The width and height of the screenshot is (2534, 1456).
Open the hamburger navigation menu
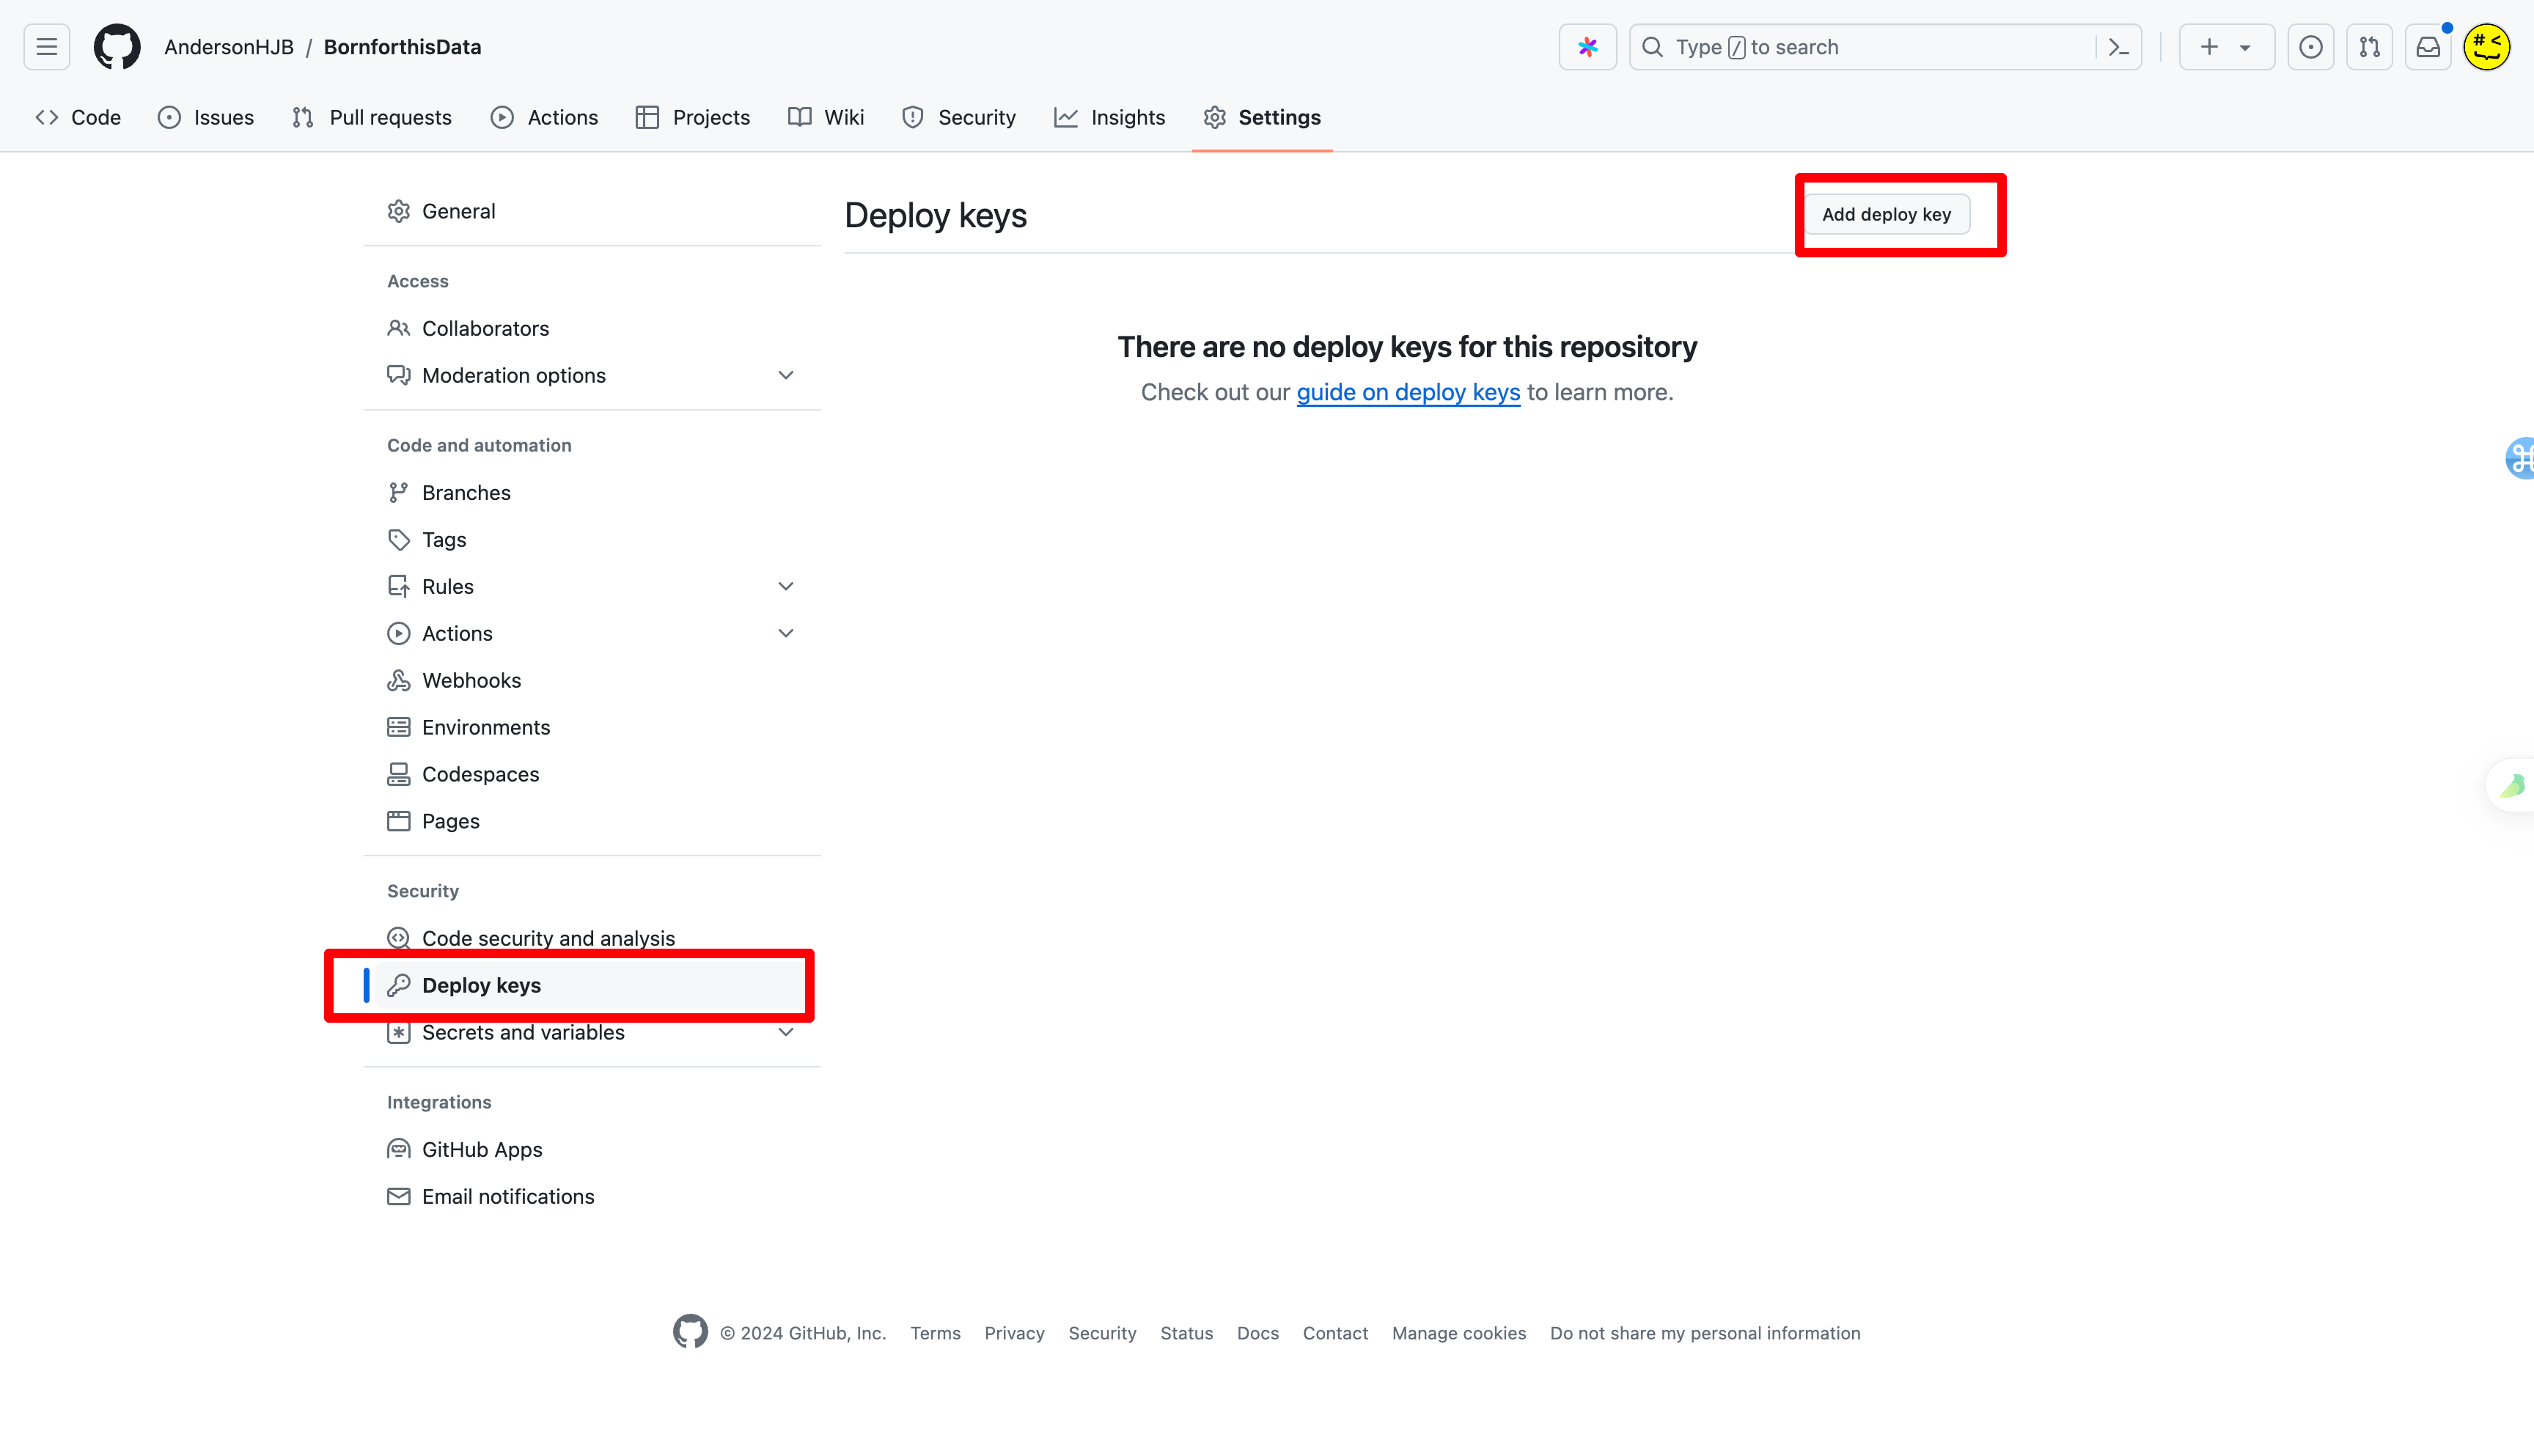click(47, 47)
